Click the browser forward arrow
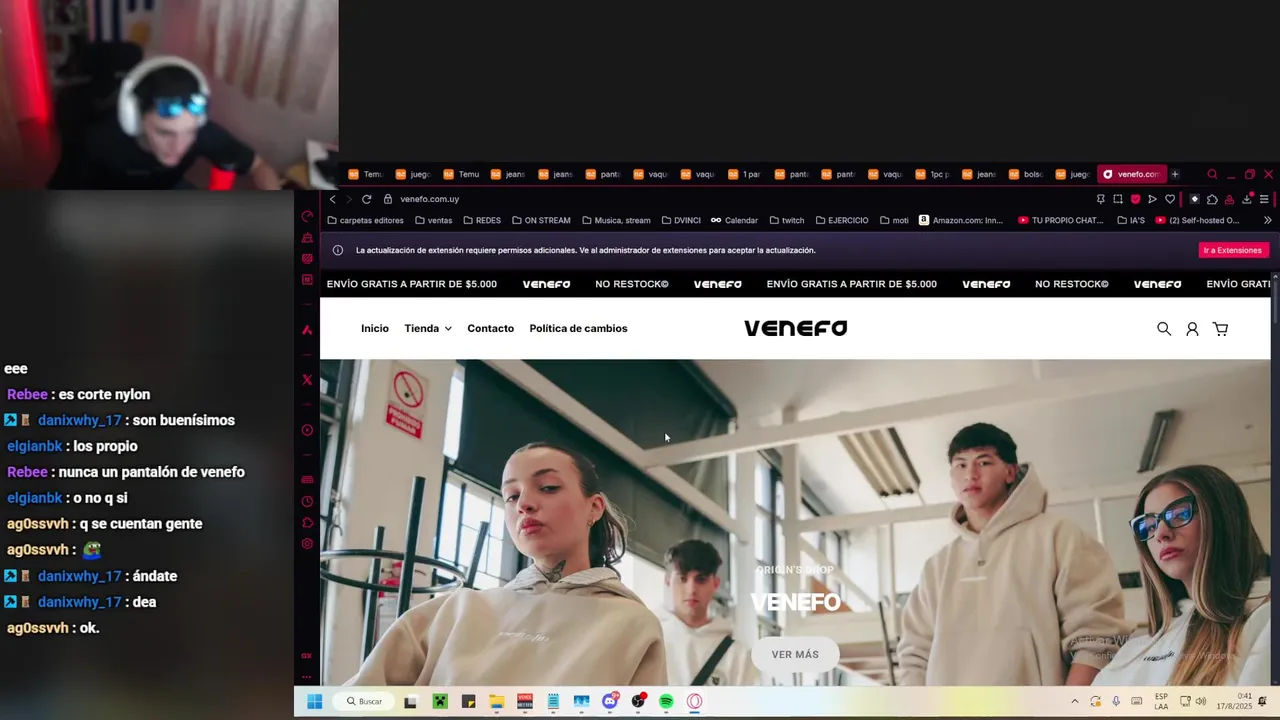1280x720 pixels. [x=349, y=199]
